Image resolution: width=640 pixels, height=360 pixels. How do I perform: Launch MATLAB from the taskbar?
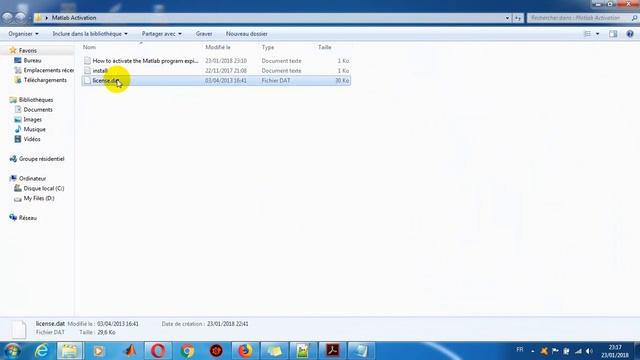click(129, 351)
